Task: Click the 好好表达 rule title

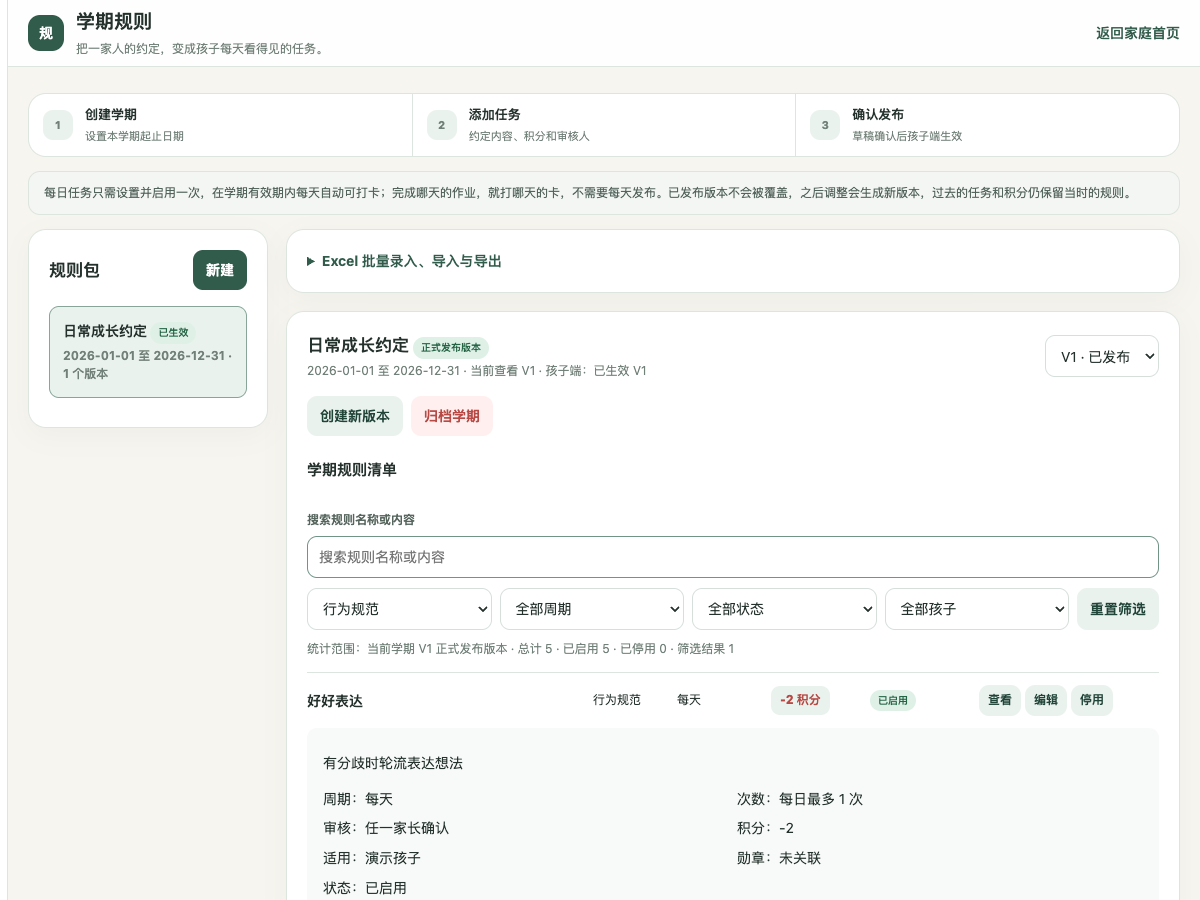Action: pos(335,701)
